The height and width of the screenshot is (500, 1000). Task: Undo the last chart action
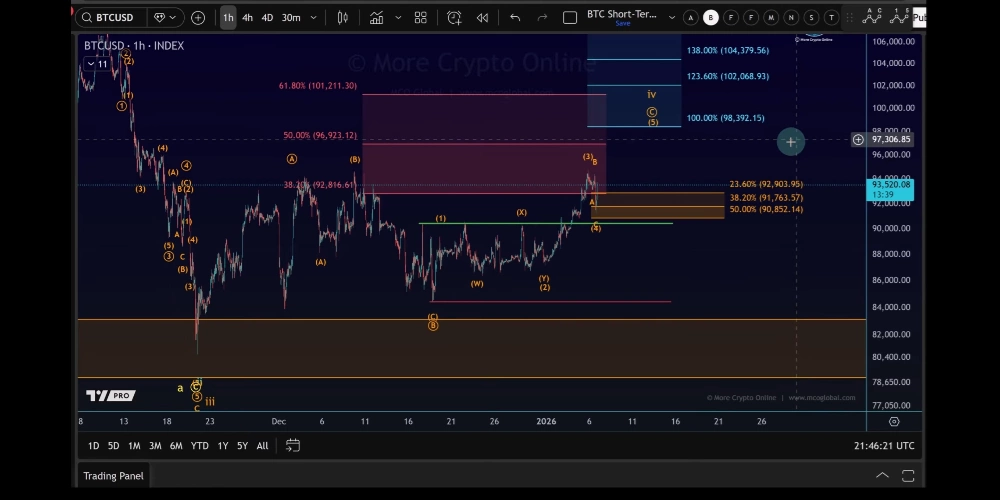[x=515, y=17]
